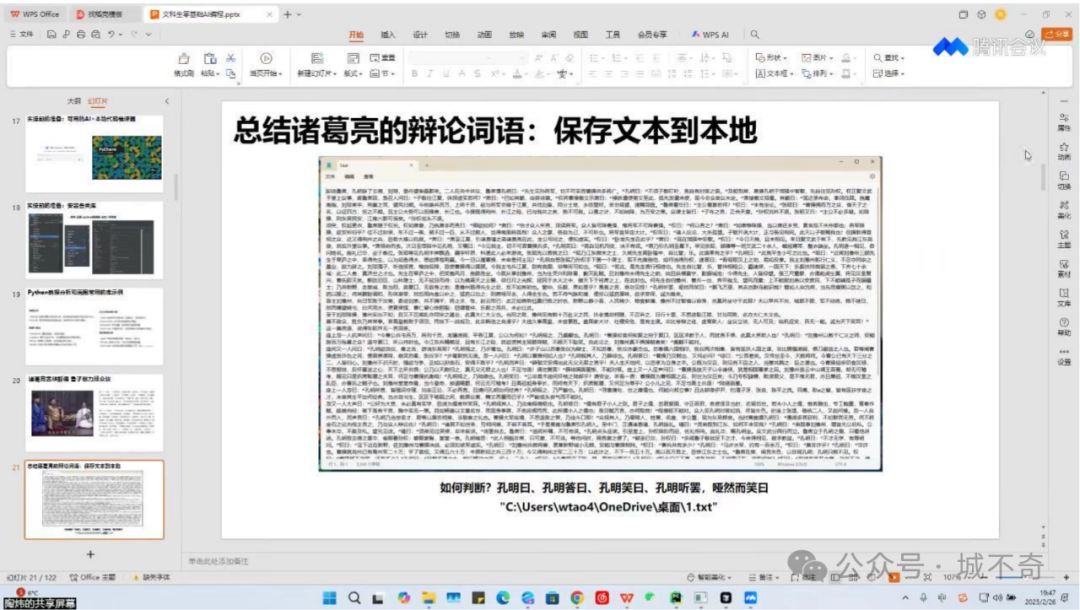1080x610 pixels.
Task: Toggle Bold formatting
Action: [x=415, y=74]
